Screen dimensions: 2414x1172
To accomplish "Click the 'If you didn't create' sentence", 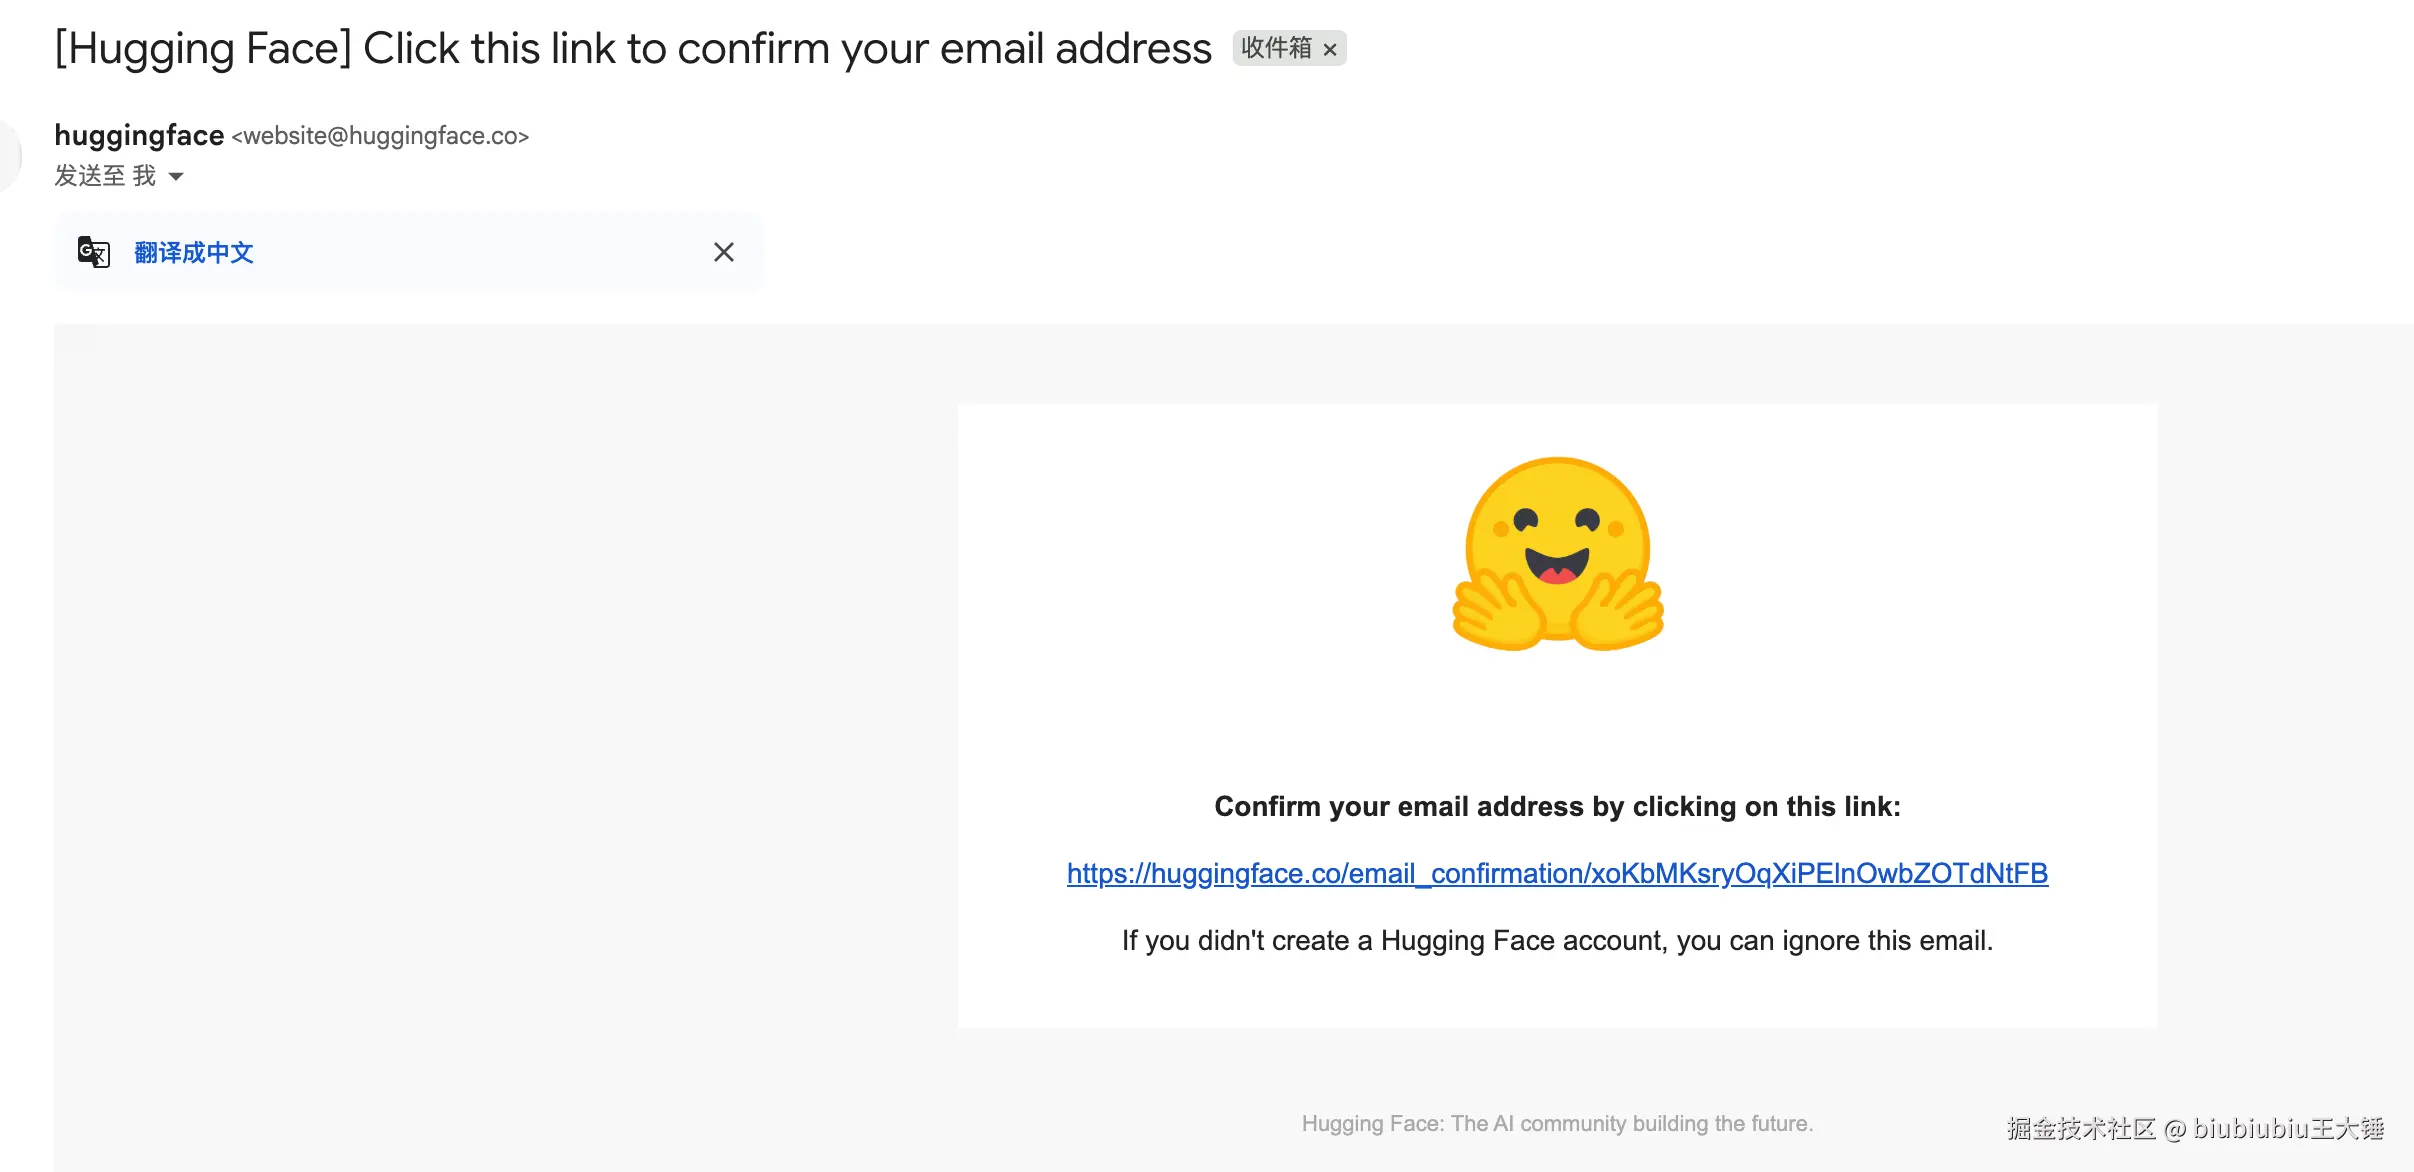I will point(1557,940).
